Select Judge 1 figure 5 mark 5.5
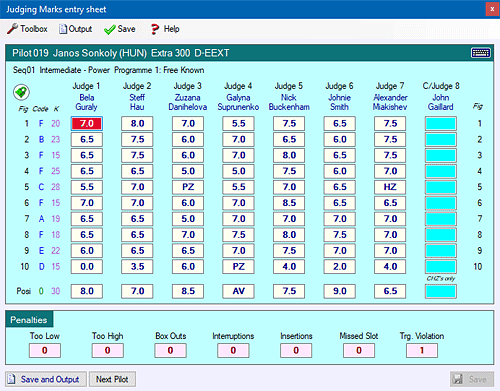Image resolution: width=500 pixels, height=391 pixels. (x=87, y=187)
